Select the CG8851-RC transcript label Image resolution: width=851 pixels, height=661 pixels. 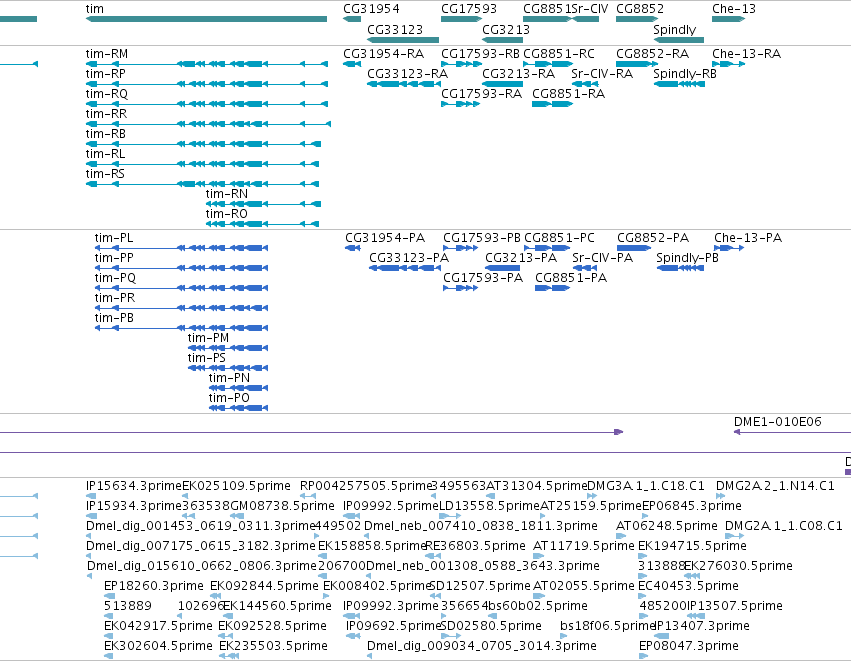click(x=559, y=54)
